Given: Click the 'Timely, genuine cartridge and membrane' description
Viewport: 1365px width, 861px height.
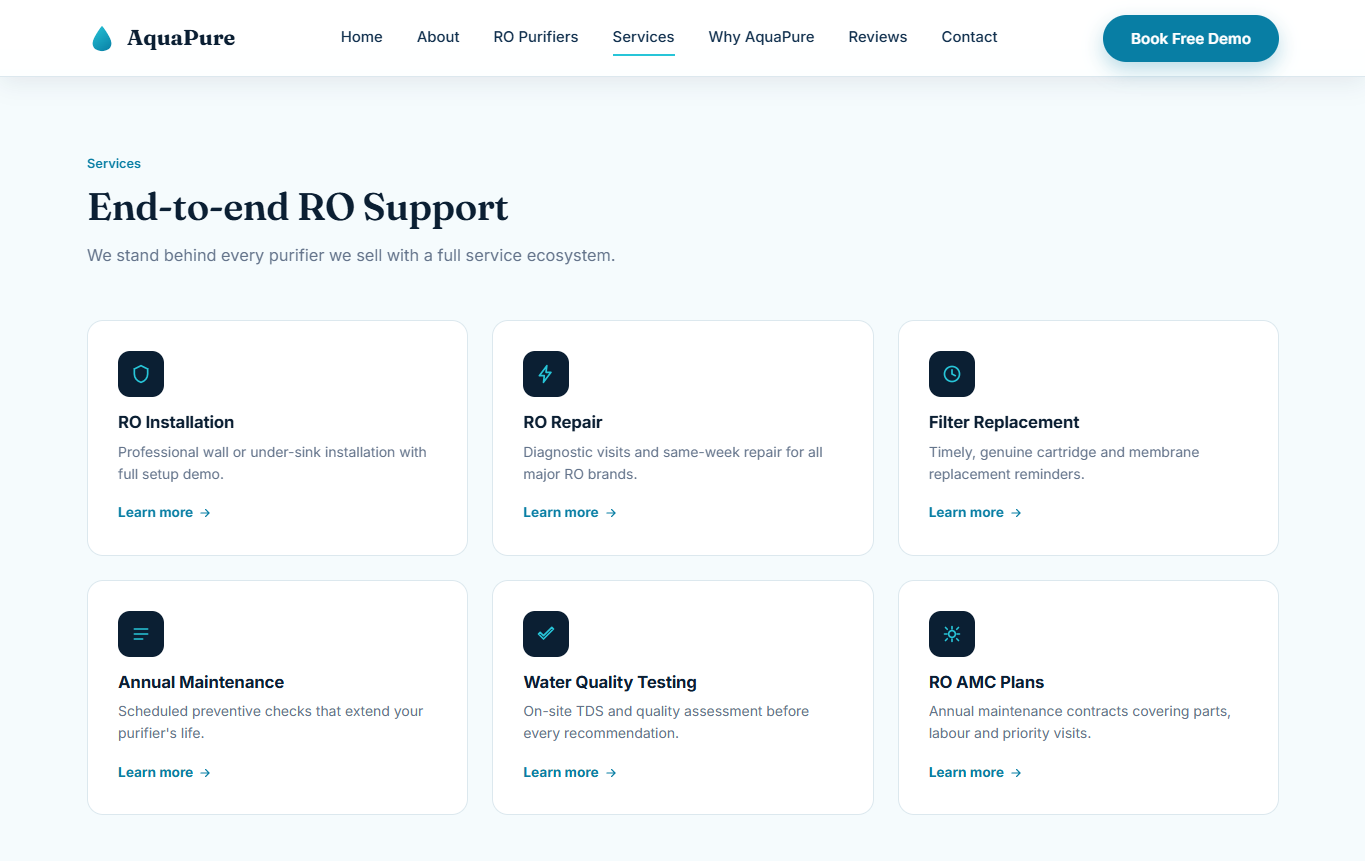Looking at the screenshot, I should 1064,463.
